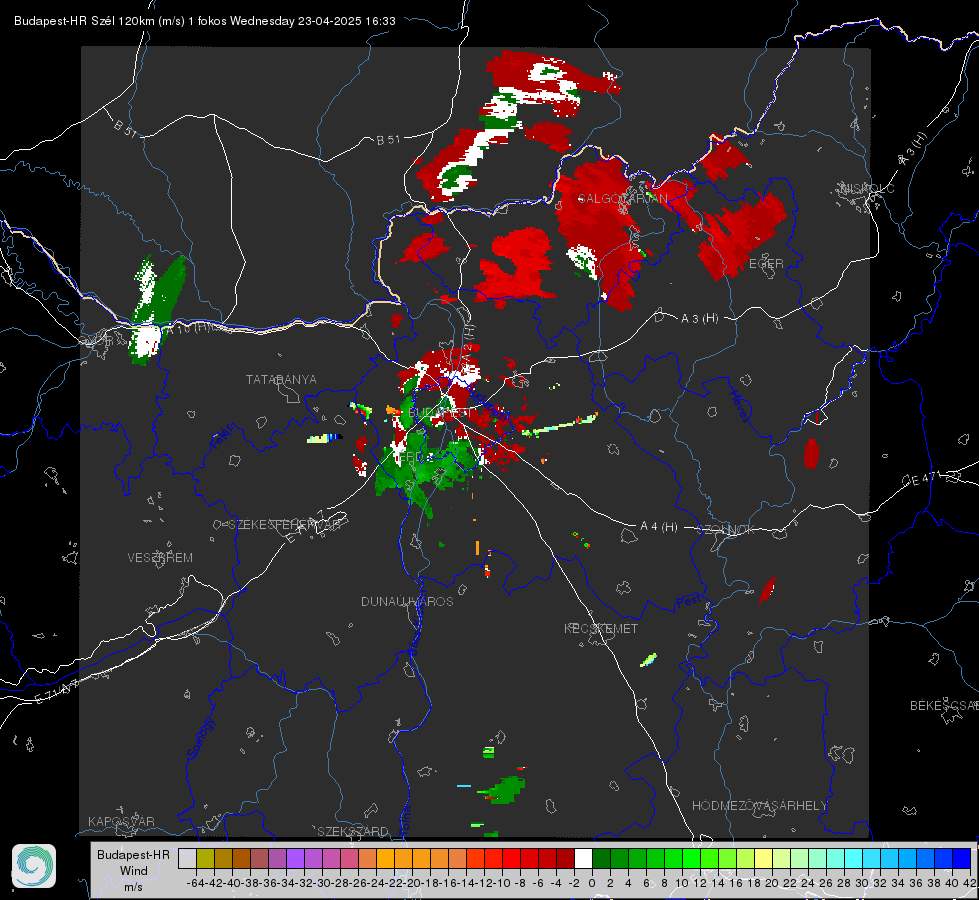Click the BUDAPEST city label on the map
The image size is (979, 900).
[439, 413]
